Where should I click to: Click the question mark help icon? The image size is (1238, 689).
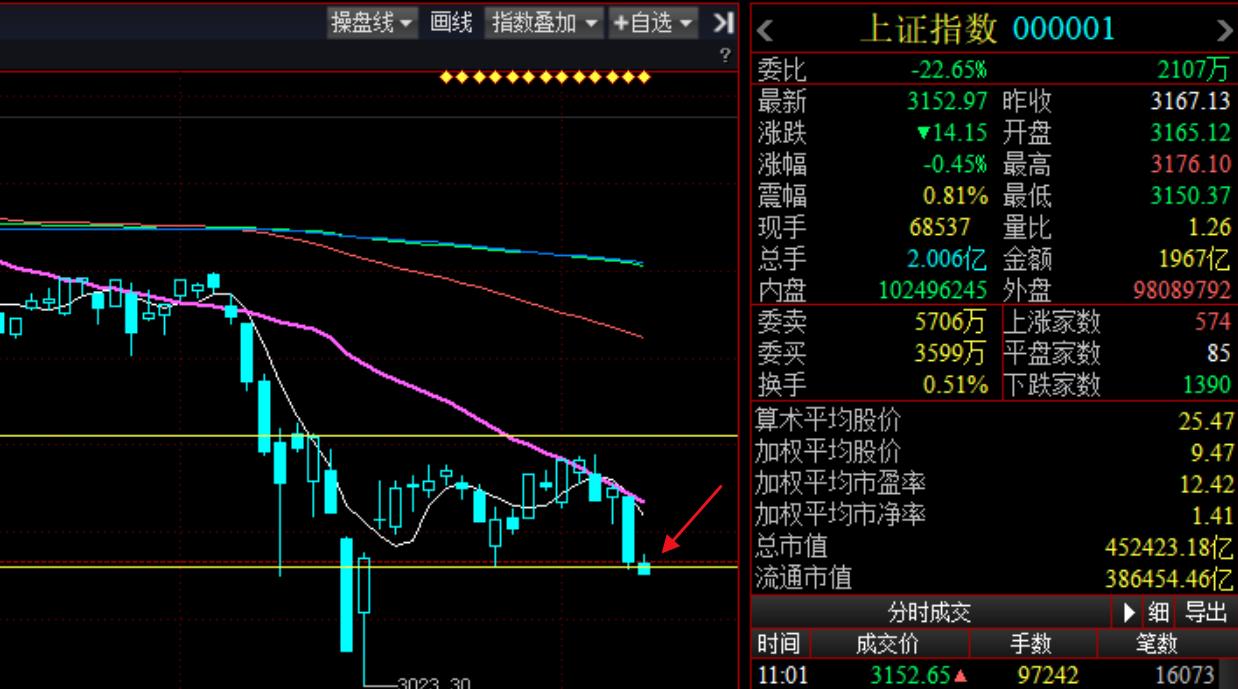(x=725, y=58)
